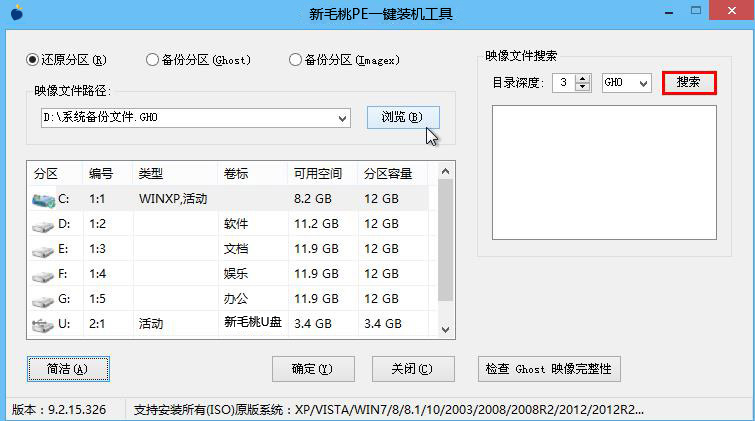This screenshot has width=755, height=421.
Task: Increase directory depth with the up arrow
Action: (x=583, y=79)
